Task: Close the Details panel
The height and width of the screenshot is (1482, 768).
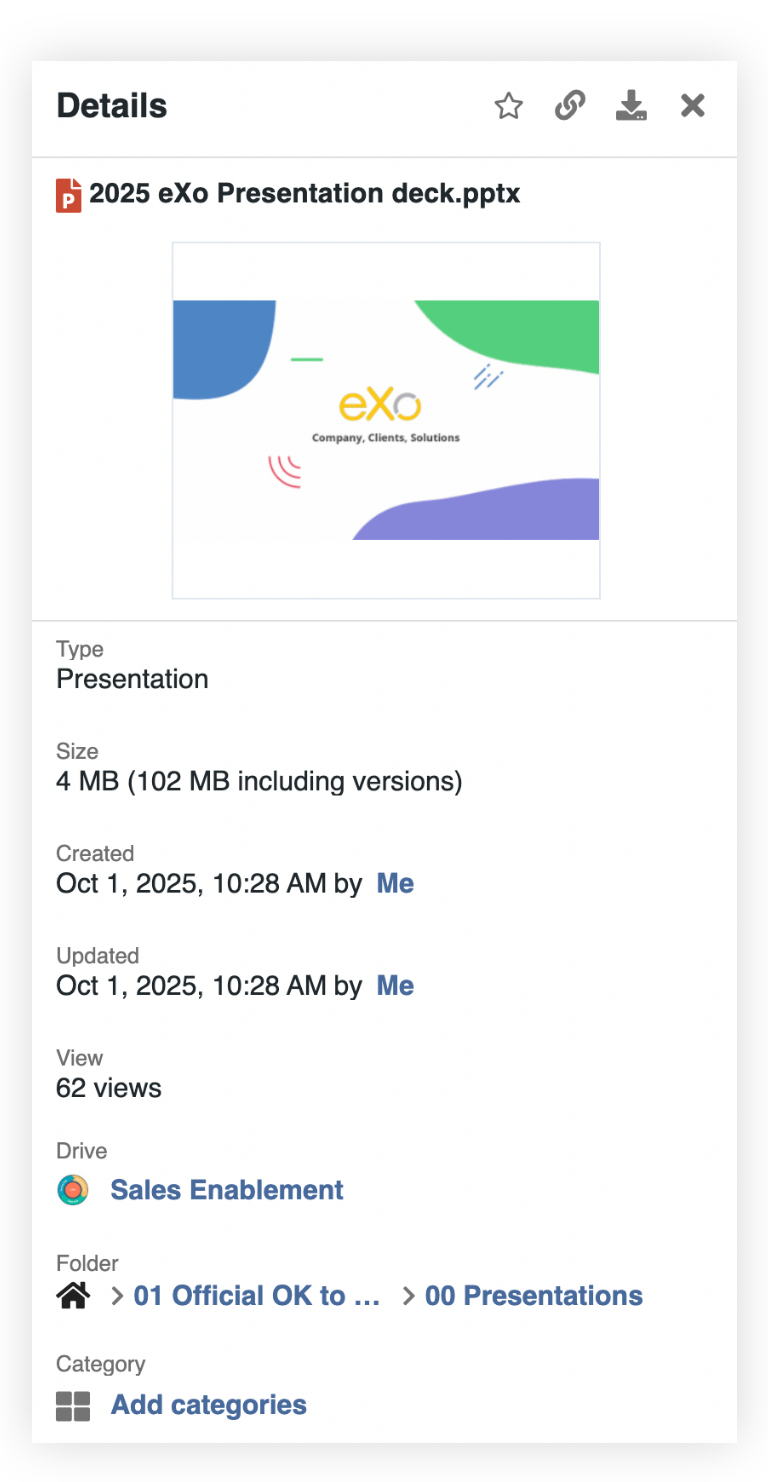Action: click(x=693, y=106)
